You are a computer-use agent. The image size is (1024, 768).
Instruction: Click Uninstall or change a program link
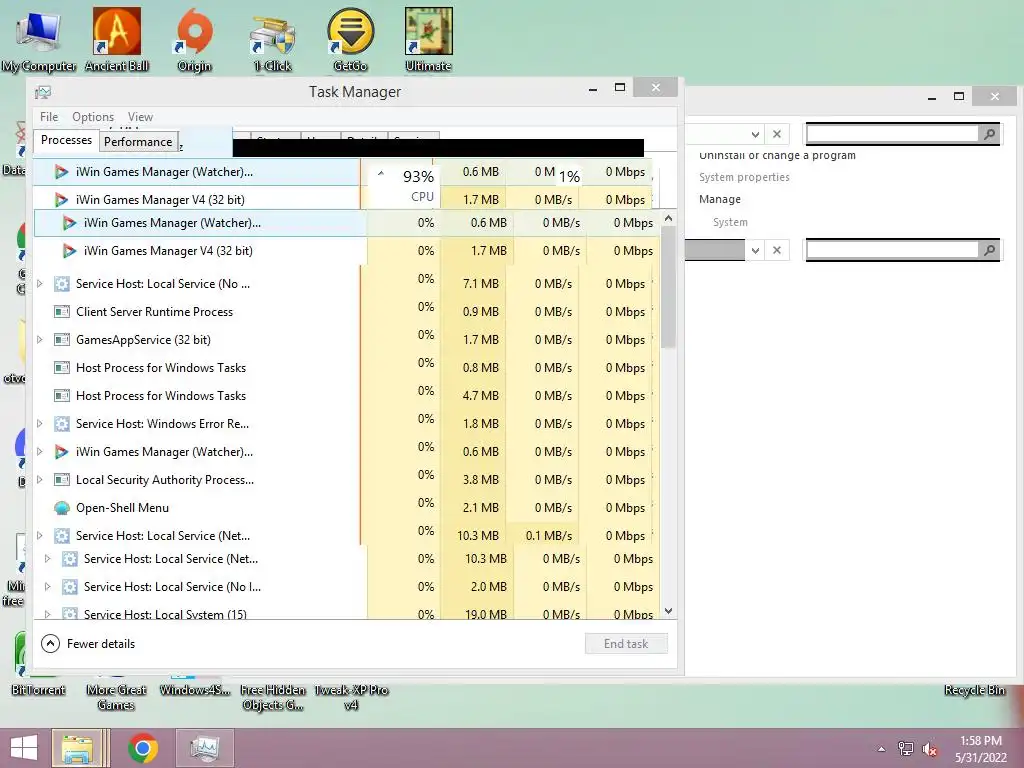click(x=777, y=155)
